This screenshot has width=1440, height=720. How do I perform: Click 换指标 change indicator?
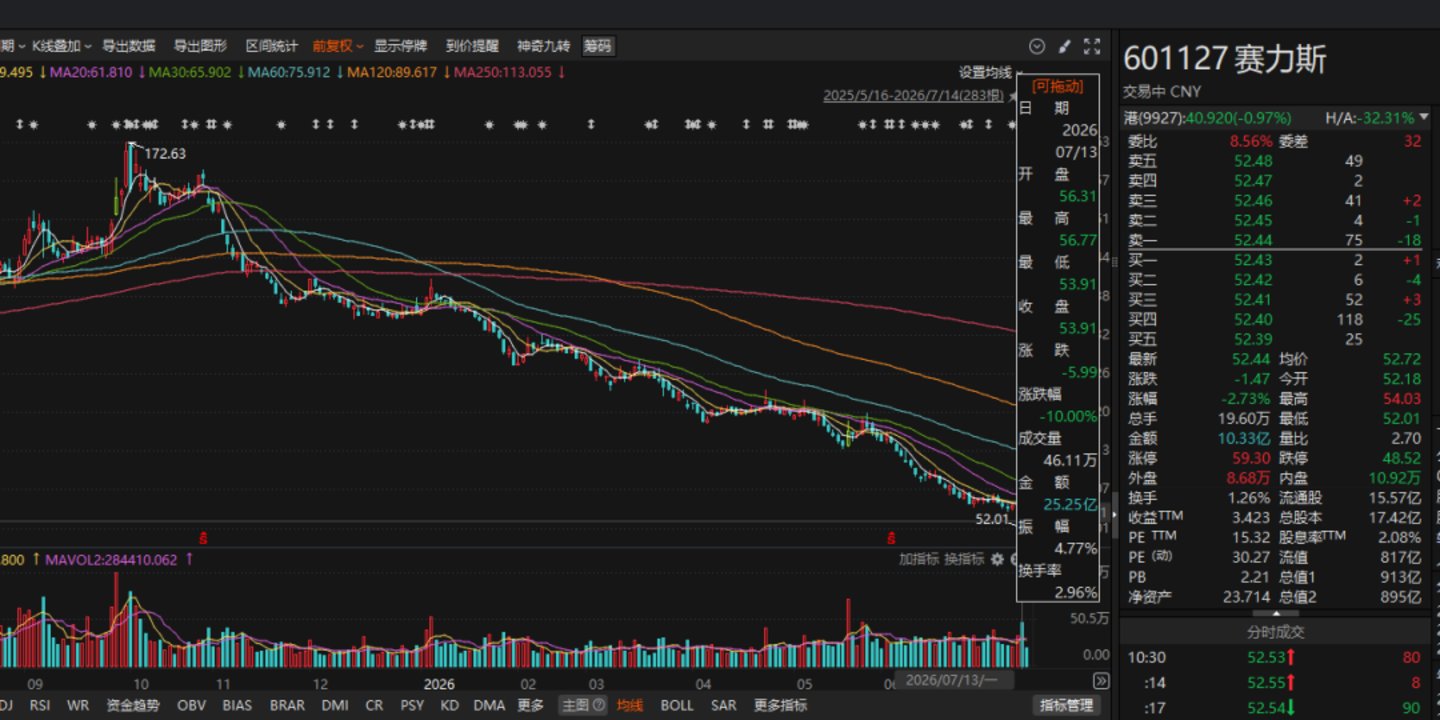tap(965, 559)
